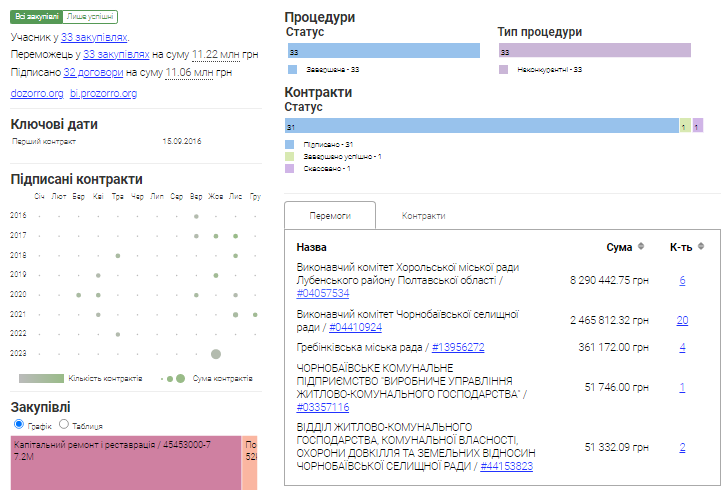Image resolution: width=726 pixels, height=490 pixels.
Task: Select the Графік radio button
Action: pyautogui.click(x=17, y=424)
